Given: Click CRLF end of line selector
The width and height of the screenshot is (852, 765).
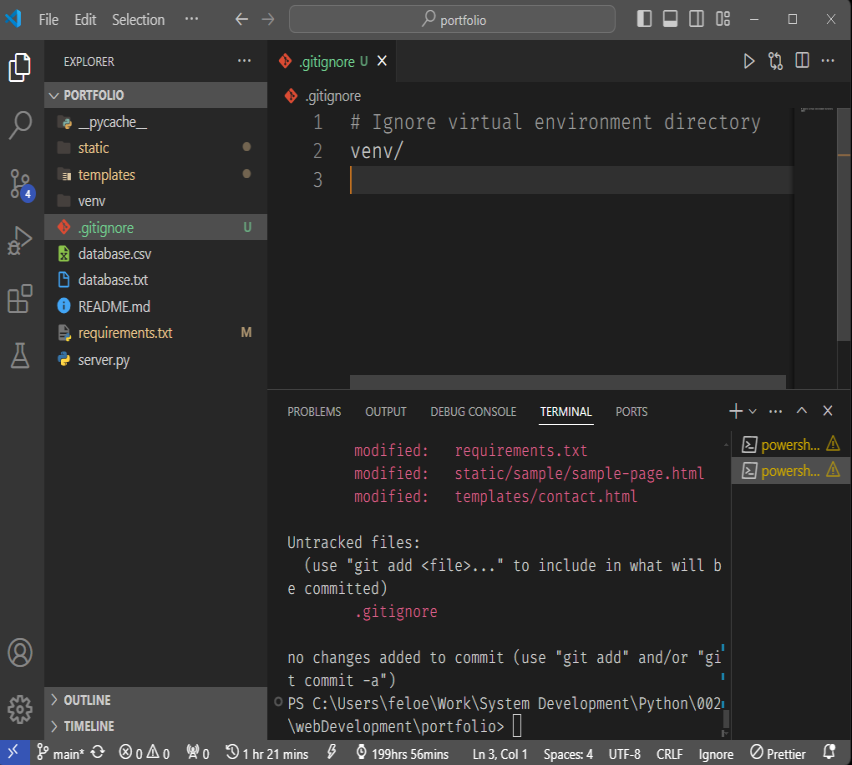Looking at the screenshot, I should 669,753.
